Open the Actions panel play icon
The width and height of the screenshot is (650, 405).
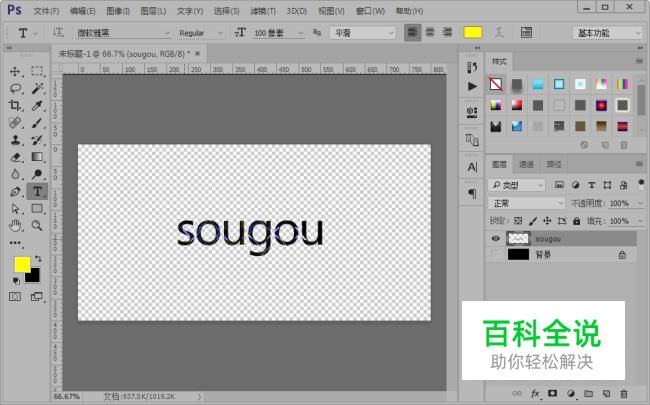(472, 86)
